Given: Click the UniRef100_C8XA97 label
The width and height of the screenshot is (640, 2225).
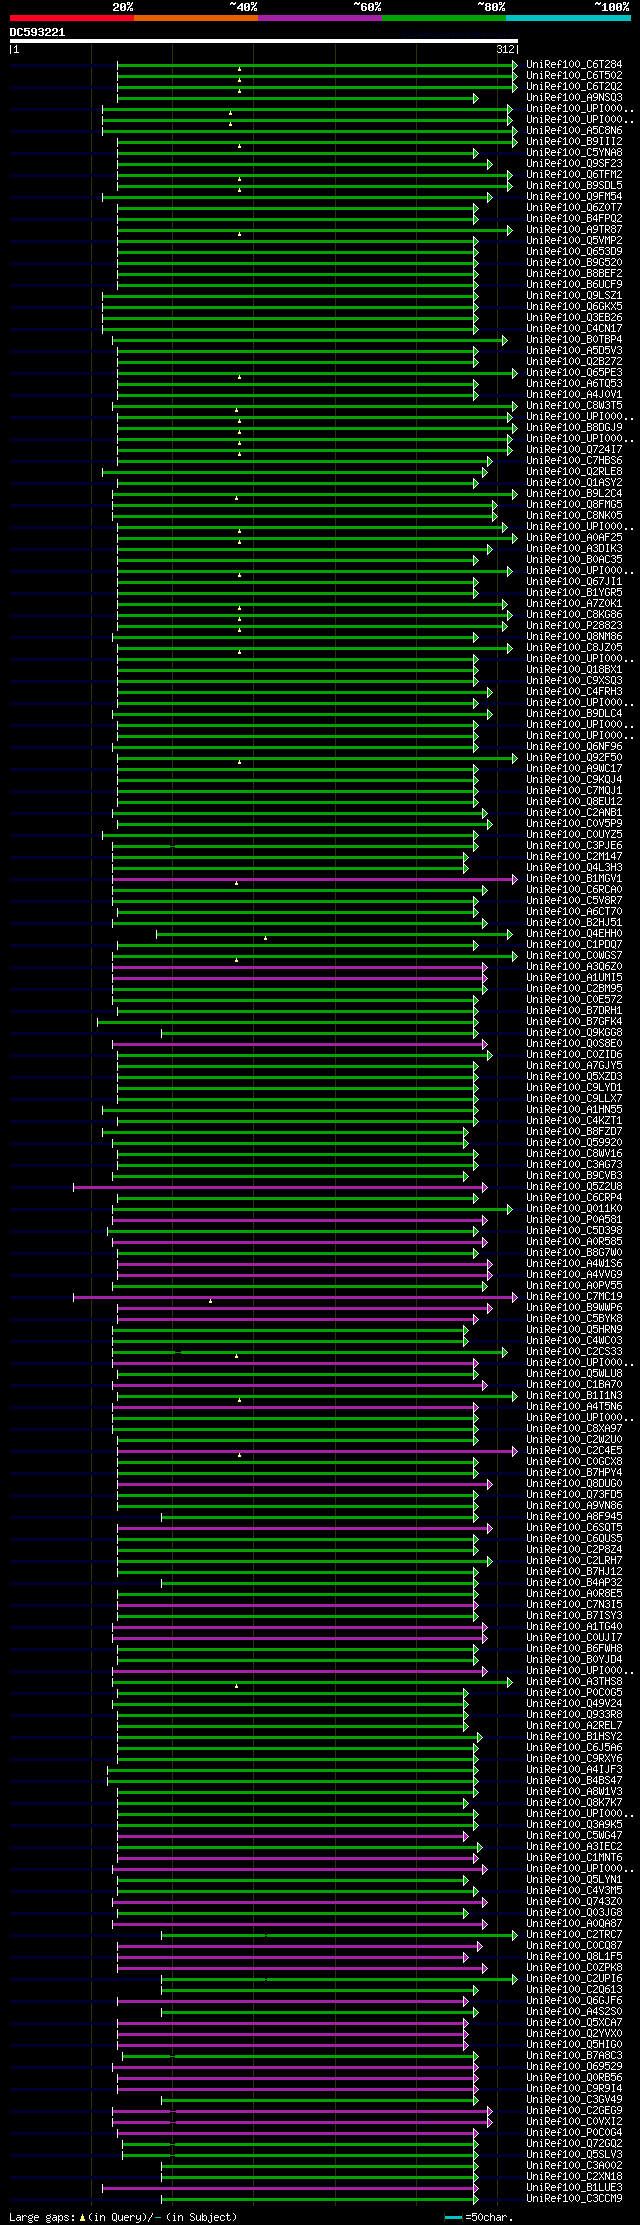Looking at the screenshot, I should 574,1429.
